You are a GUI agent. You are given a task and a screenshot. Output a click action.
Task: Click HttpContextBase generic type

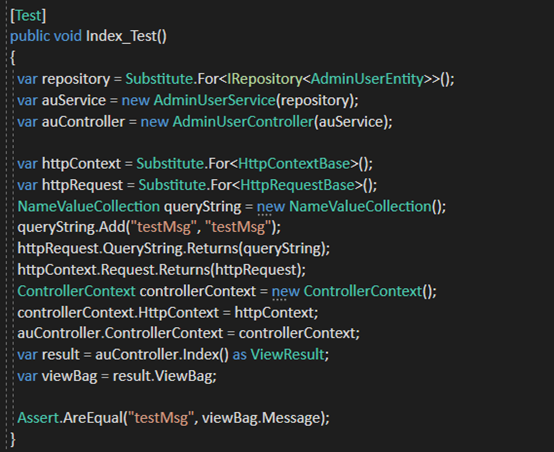pyautogui.click(x=294, y=164)
